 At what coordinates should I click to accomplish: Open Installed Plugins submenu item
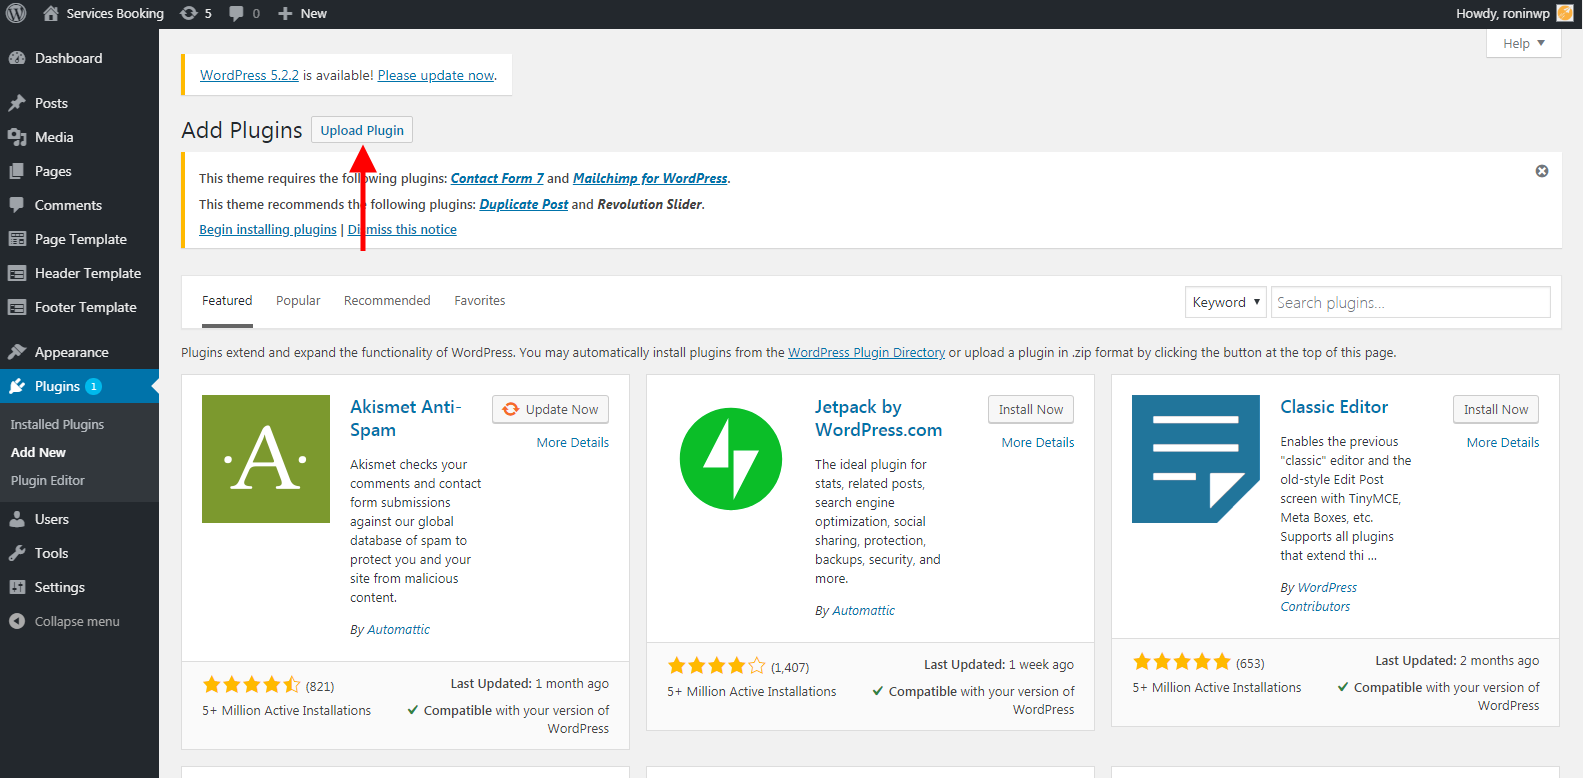(x=57, y=424)
